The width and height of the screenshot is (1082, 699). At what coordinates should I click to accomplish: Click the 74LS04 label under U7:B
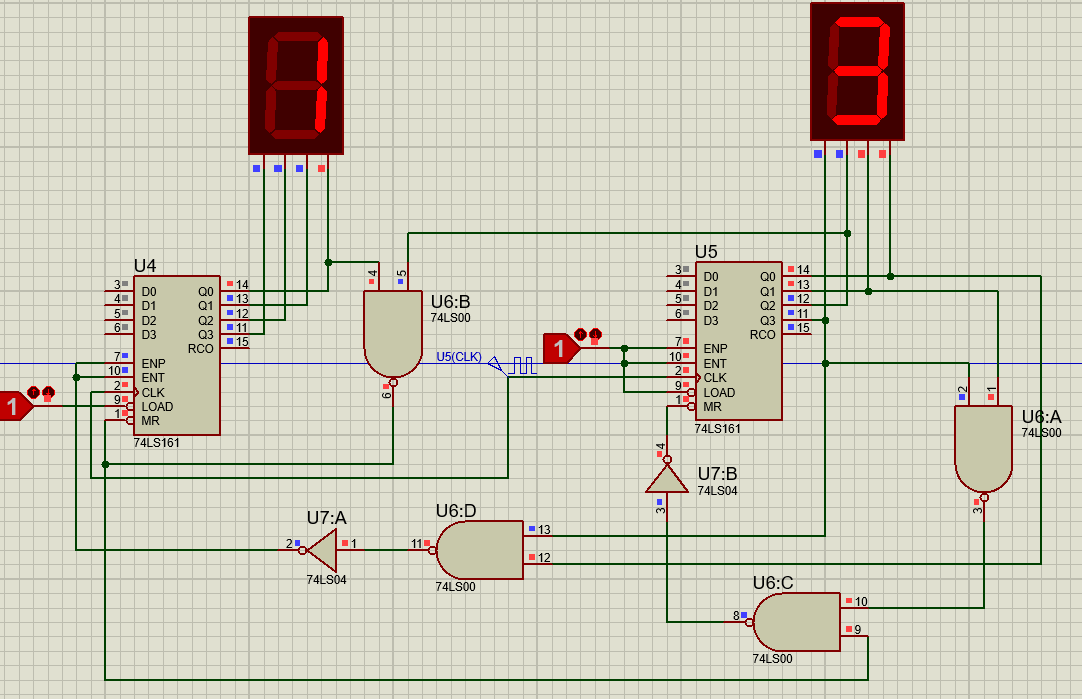[718, 491]
